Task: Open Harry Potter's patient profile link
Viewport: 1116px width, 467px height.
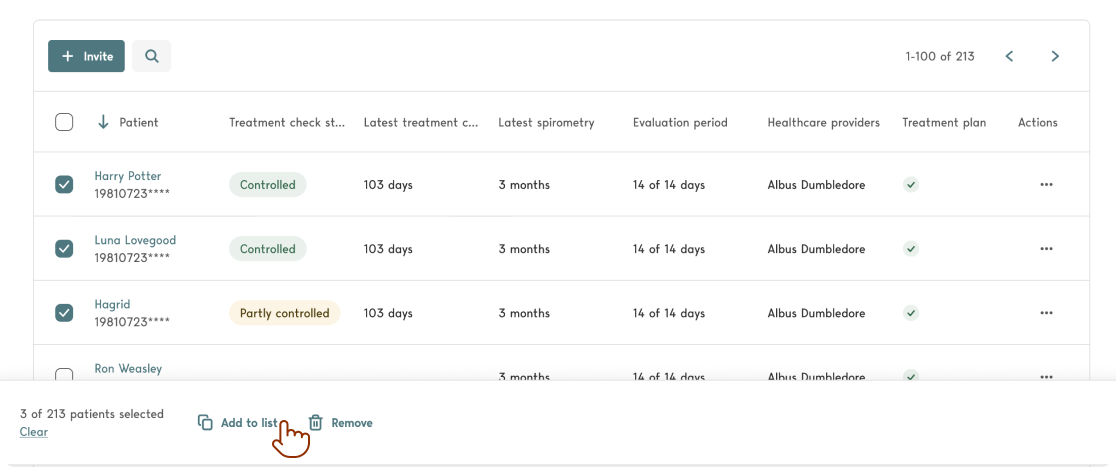Action: 127,176
